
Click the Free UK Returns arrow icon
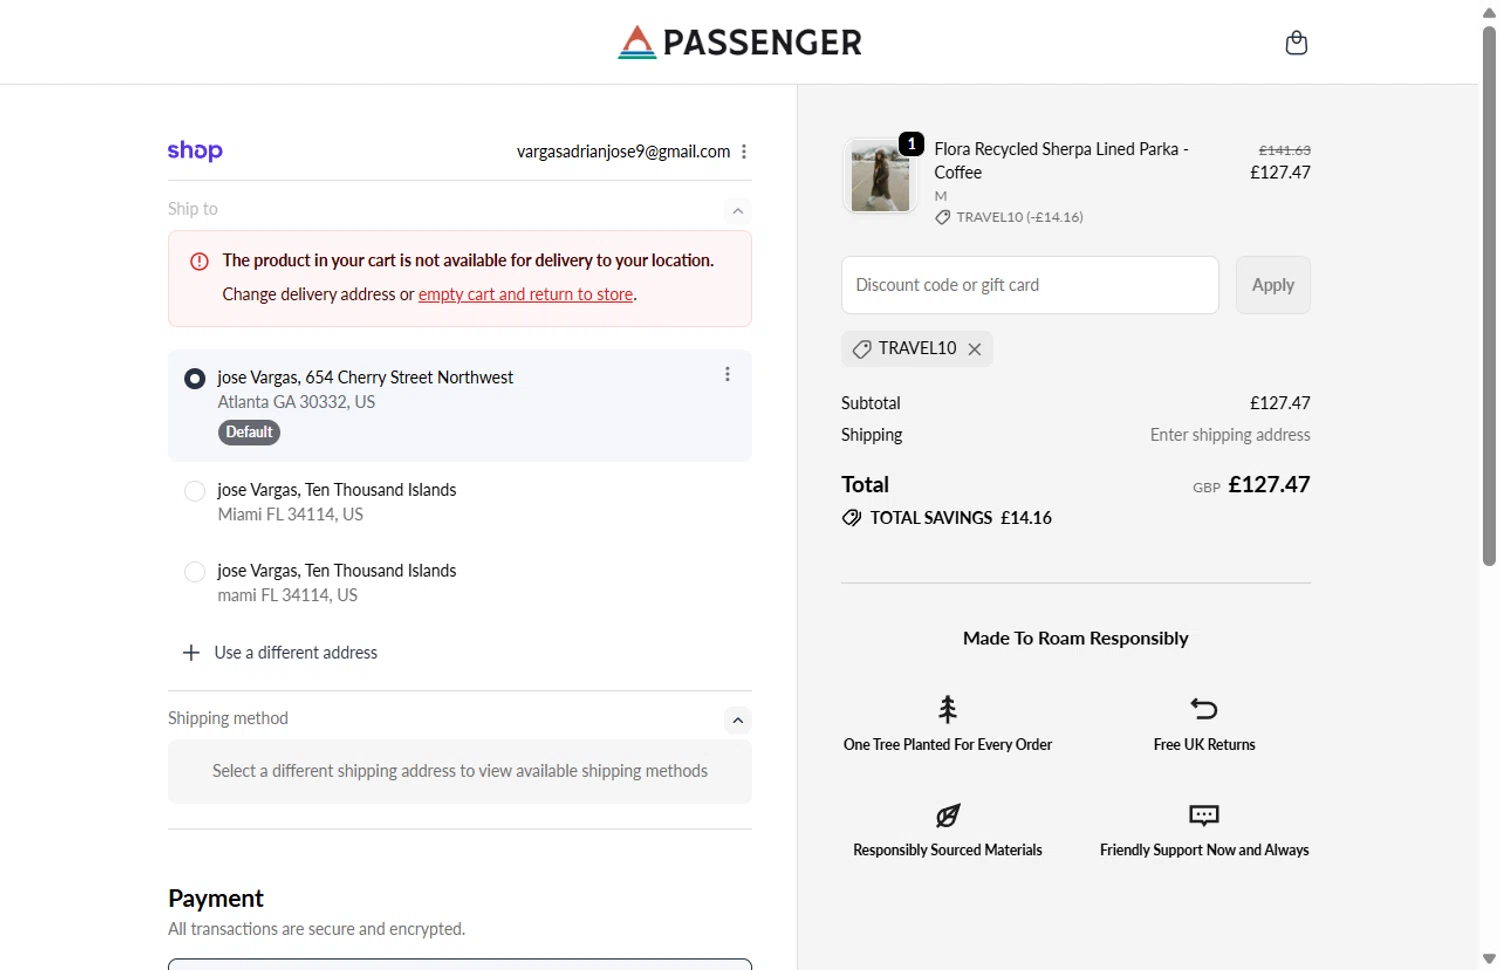pyautogui.click(x=1204, y=709)
